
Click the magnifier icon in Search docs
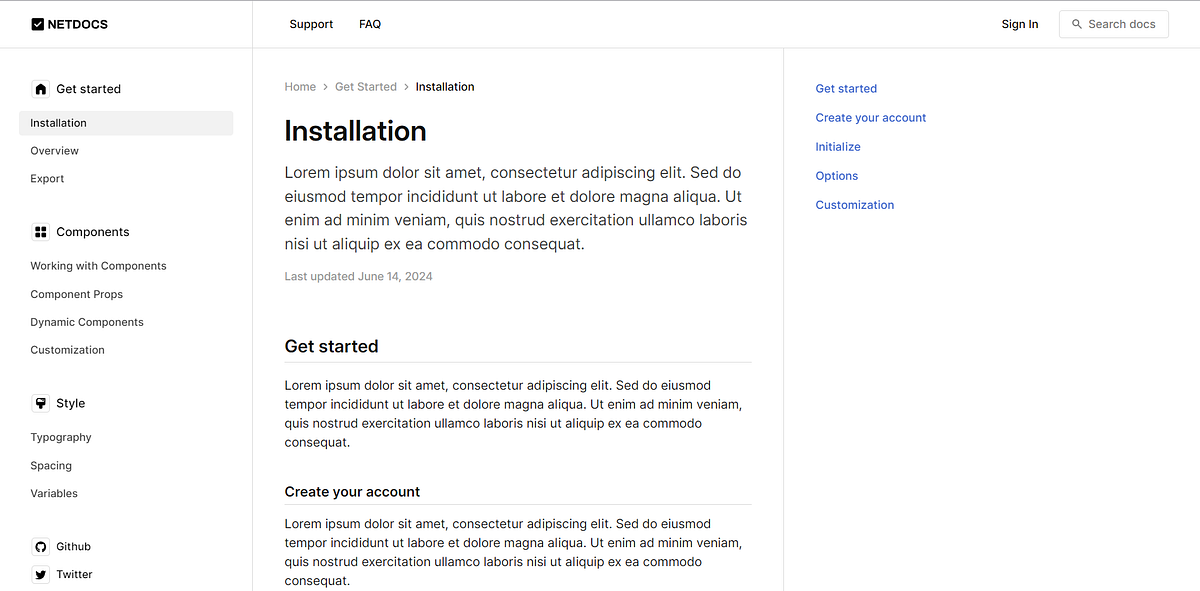[x=1075, y=23]
